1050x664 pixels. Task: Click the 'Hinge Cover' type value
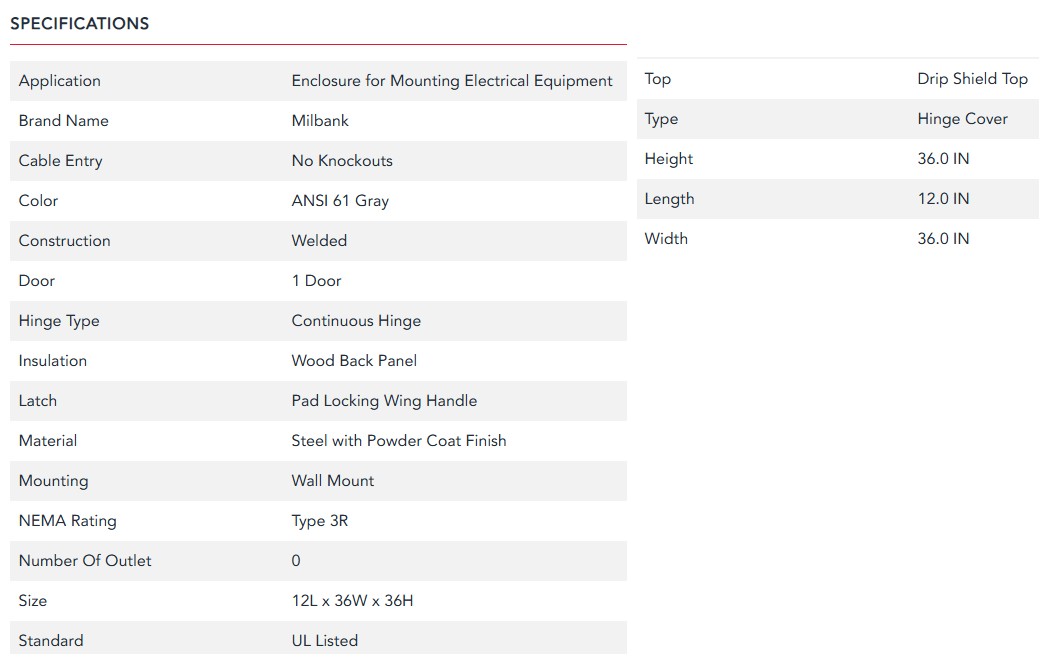click(962, 119)
